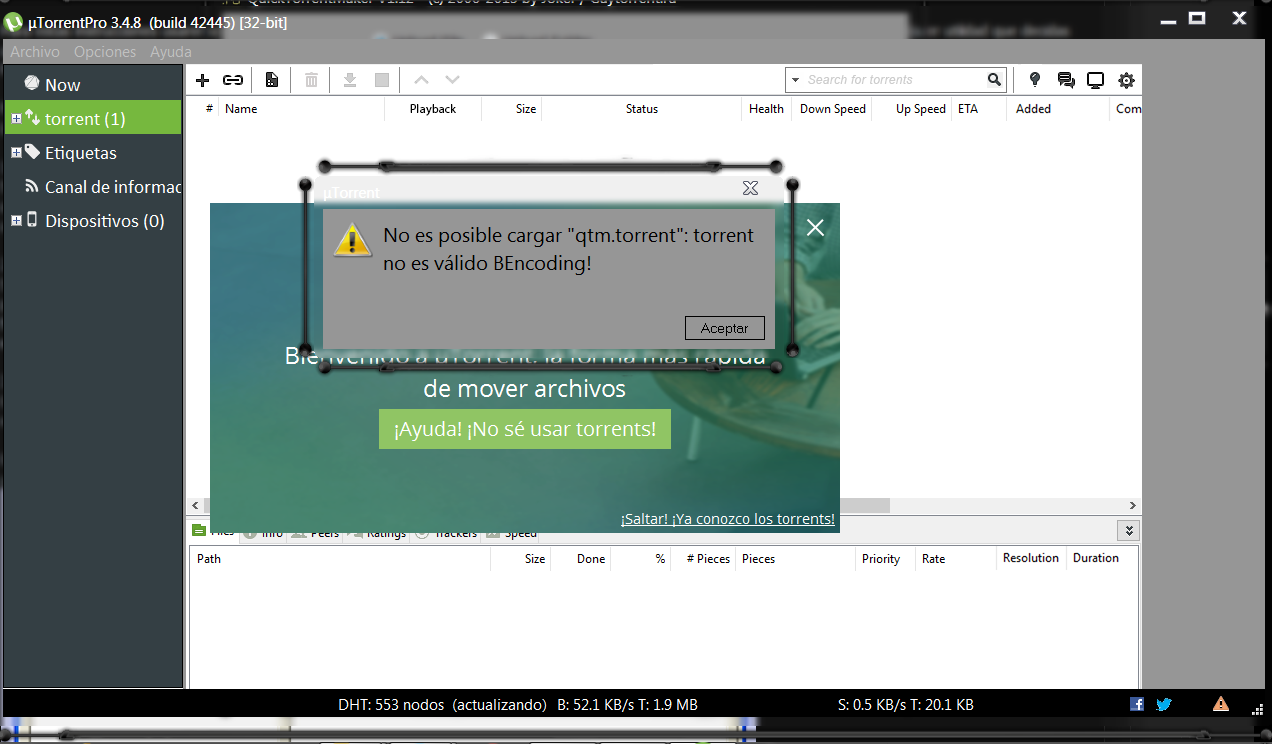Expand the torrent (1) tree node

coord(16,119)
